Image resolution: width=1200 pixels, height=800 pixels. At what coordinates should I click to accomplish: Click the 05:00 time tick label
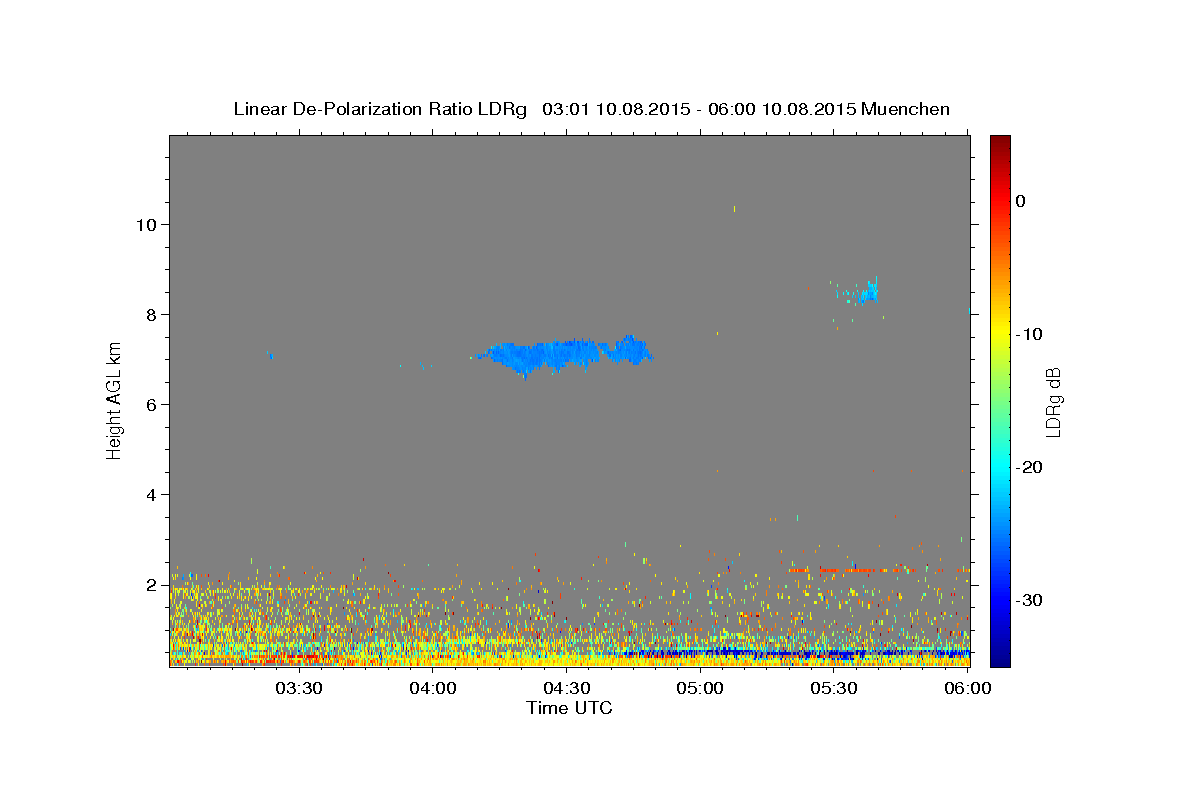(700, 688)
